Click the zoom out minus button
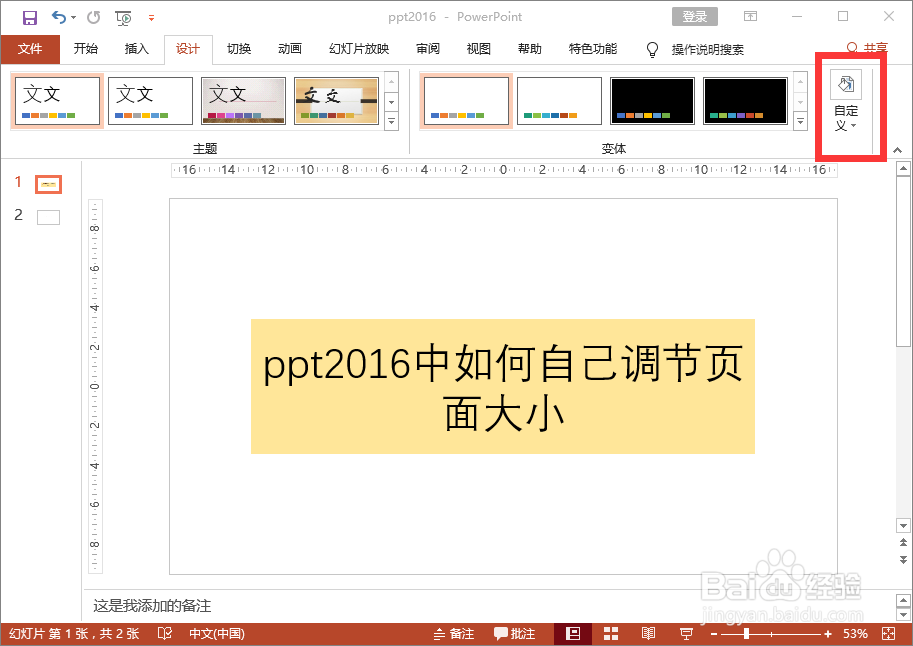This screenshot has height=646, width=913. point(714,634)
